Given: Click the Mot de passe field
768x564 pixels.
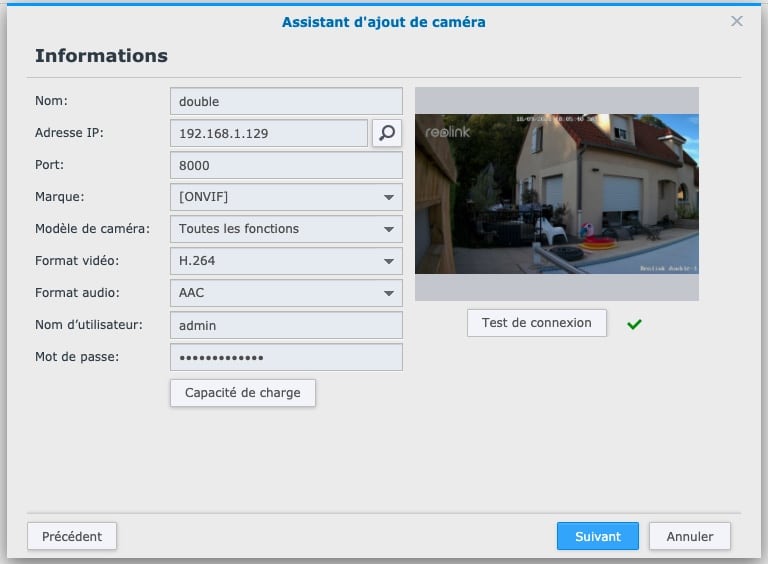Looking at the screenshot, I should pyautogui.click(x=286, y=357).
